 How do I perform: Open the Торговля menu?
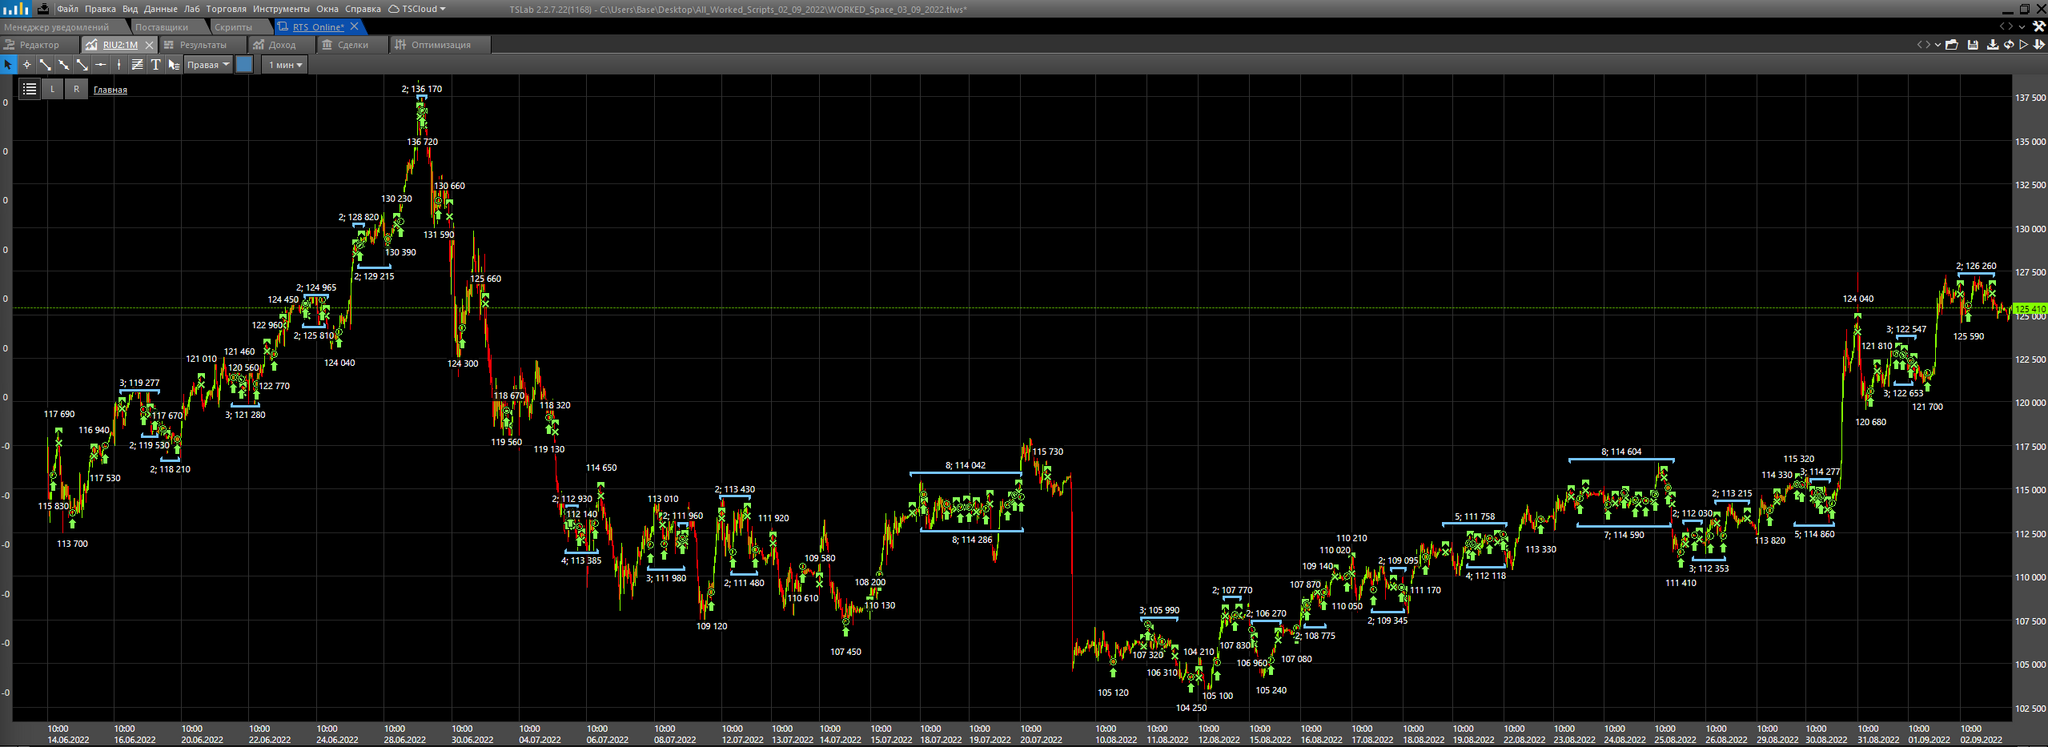coord(226,9)
